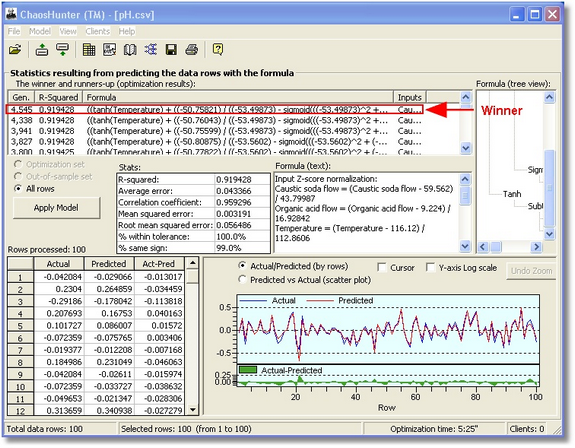Image resolution: width=575 pixels, height=448 pixels.
Task: Open the Clients menu
Action: [98, 32]
